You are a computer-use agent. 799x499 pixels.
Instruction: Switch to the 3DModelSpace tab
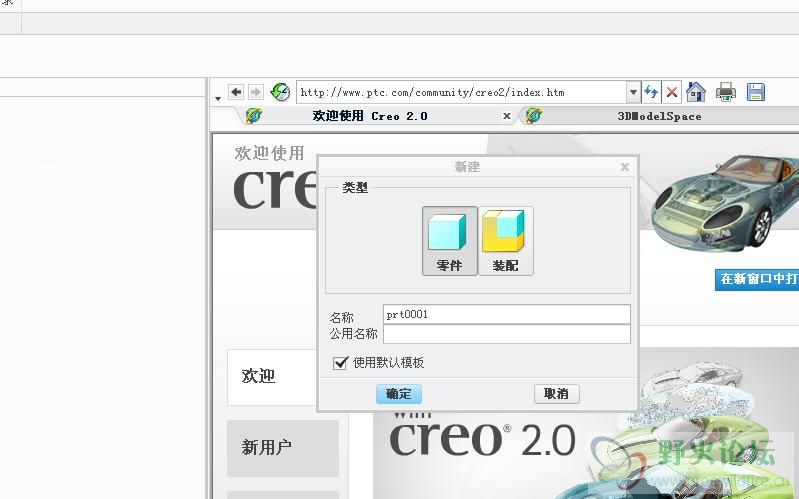point(659,116)
